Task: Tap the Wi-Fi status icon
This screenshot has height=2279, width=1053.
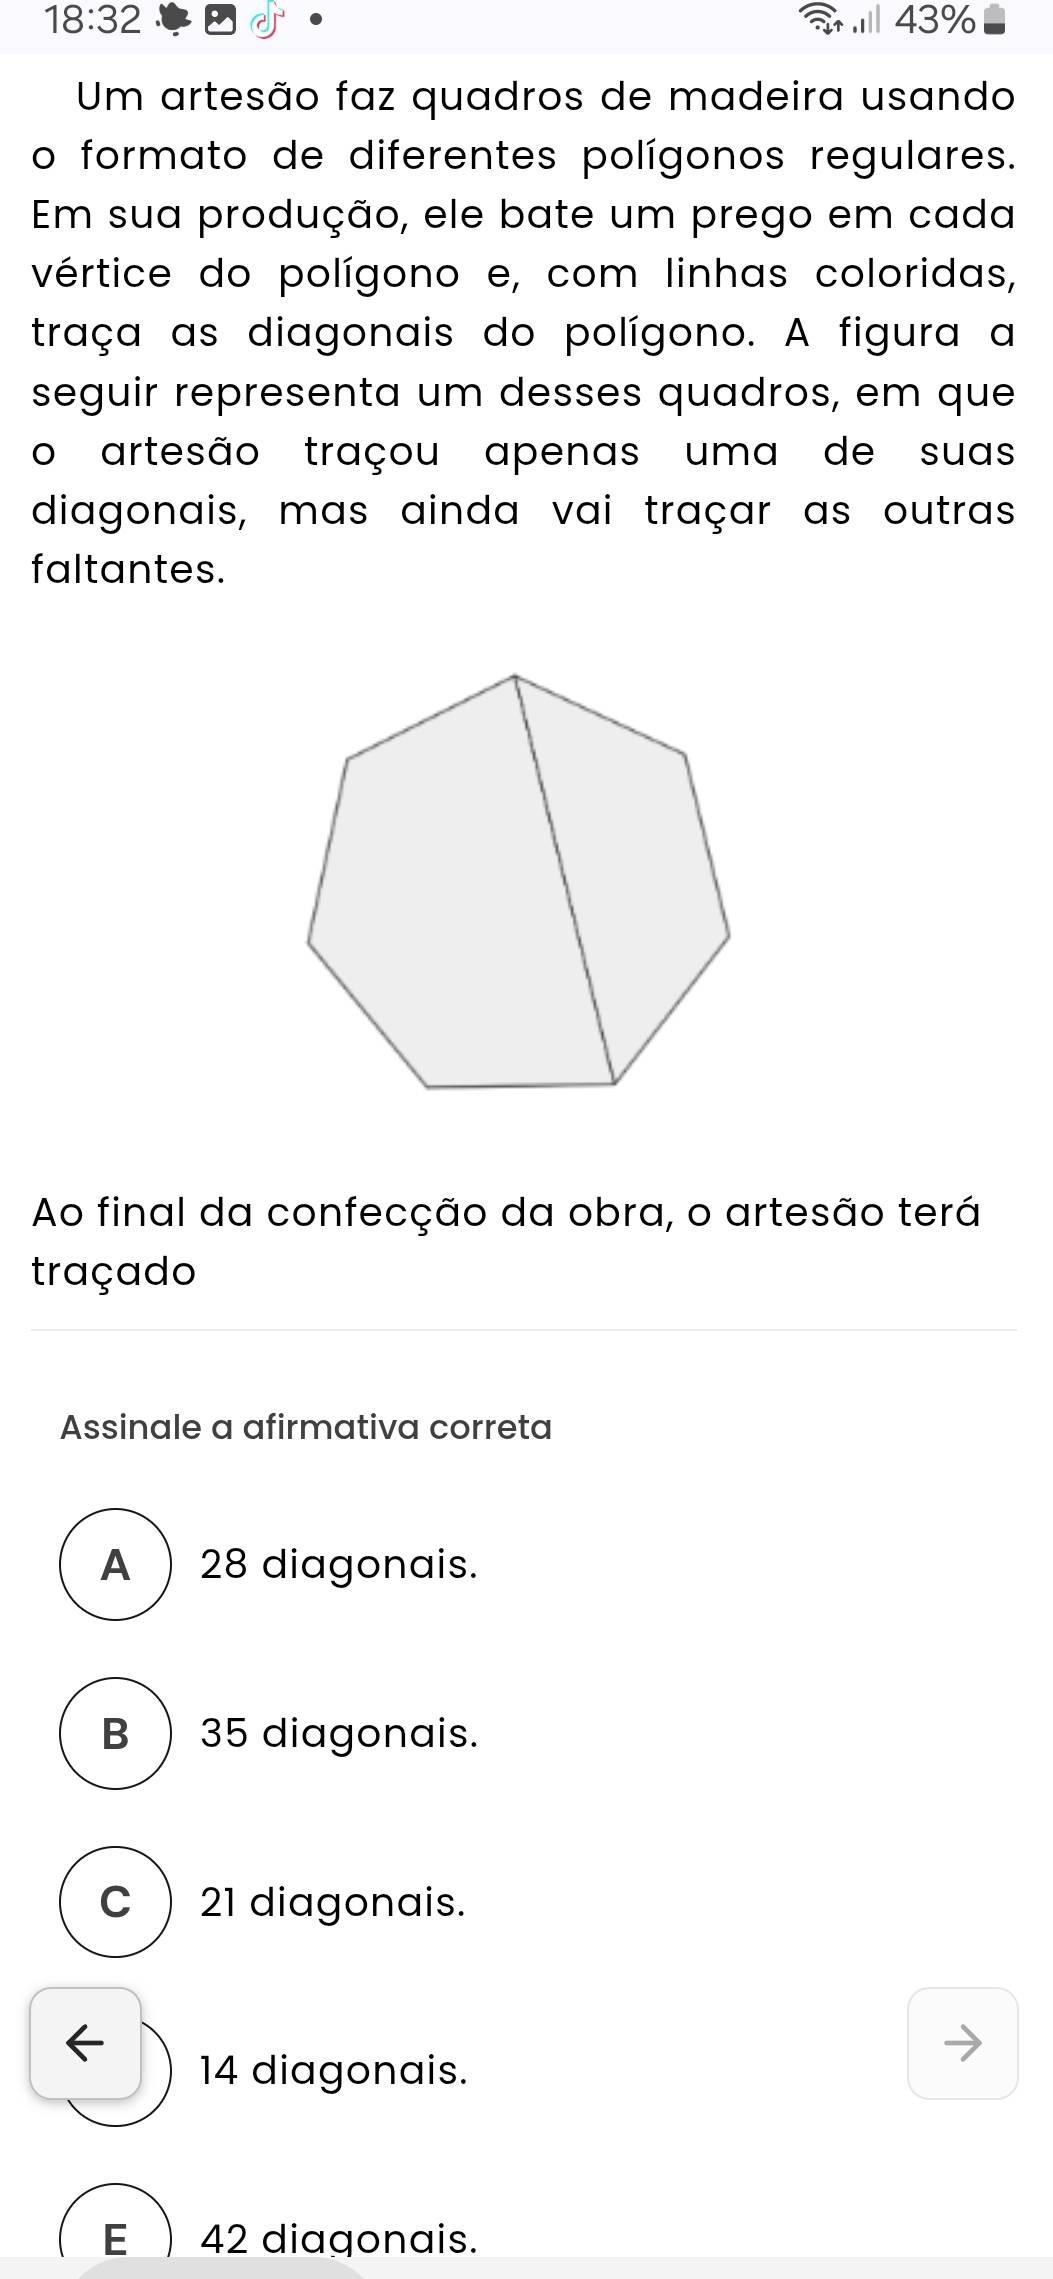Action: [x=826, y=21]
